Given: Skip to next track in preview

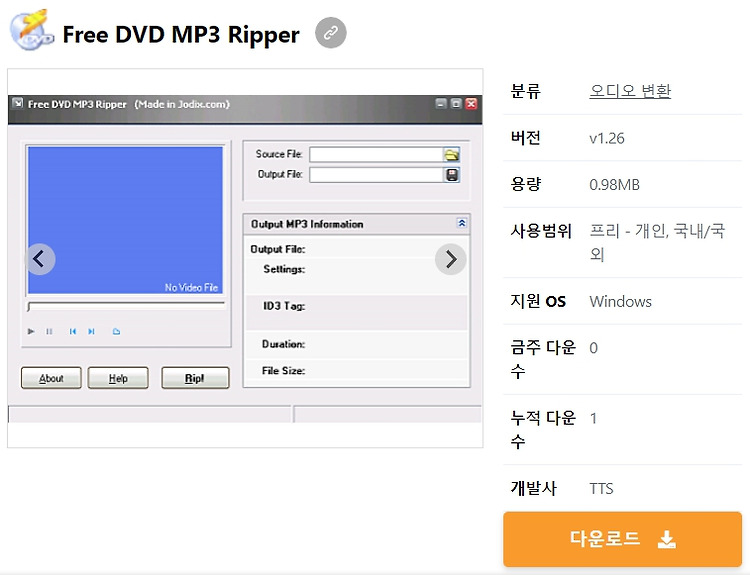Looking at the screenshot, I should pos(91,331).
